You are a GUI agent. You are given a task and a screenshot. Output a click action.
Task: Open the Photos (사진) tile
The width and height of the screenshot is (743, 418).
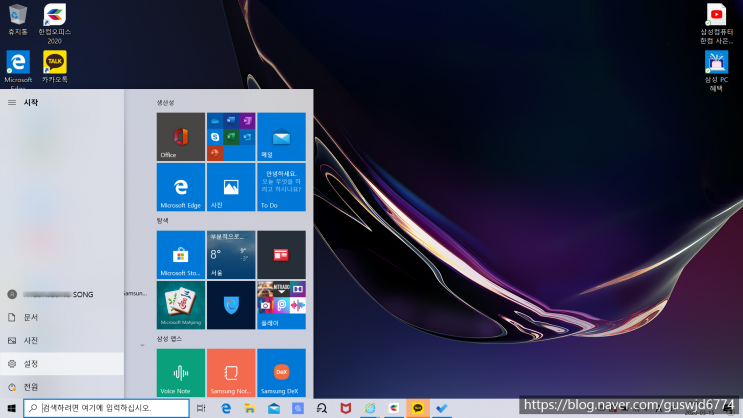(231, 187)
